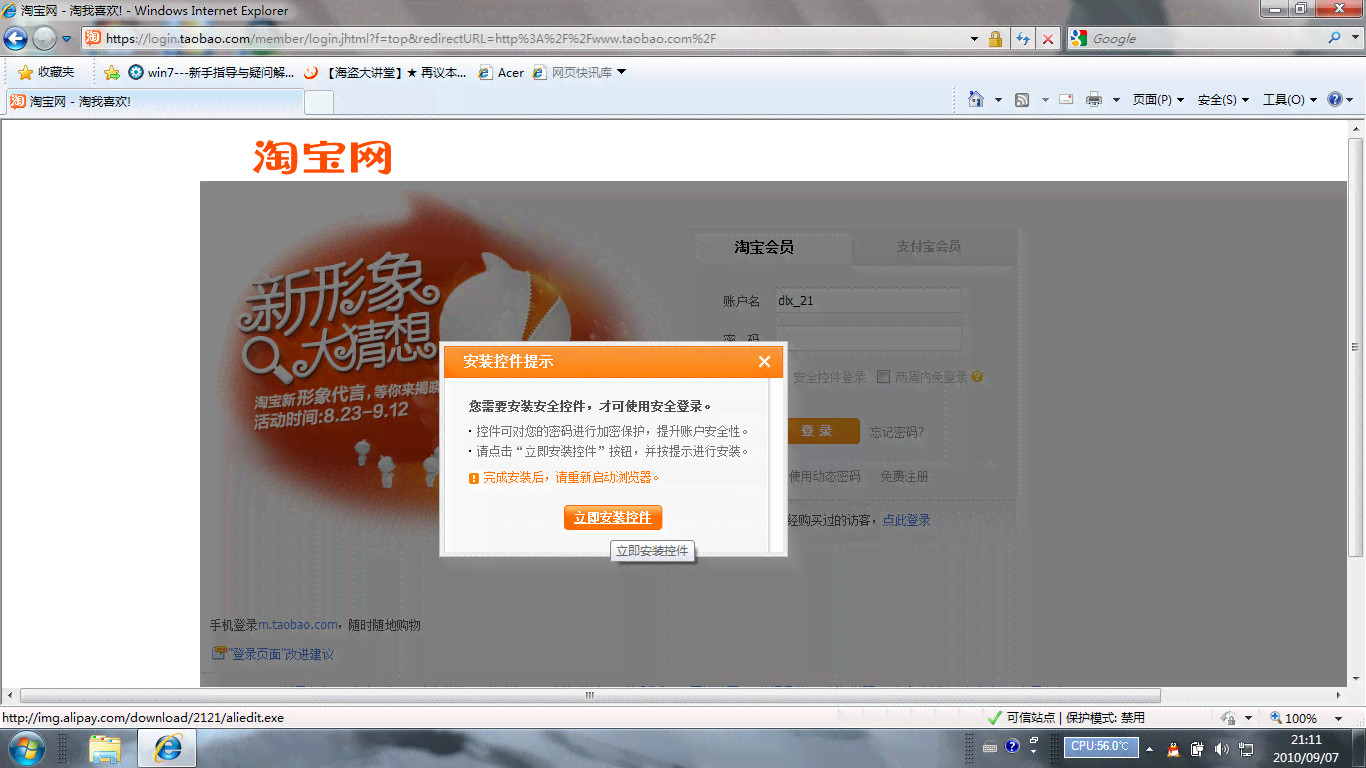Viewport: 1366px width, 768px height.
Task: Click the Google search box
Action: [1205, 39]
